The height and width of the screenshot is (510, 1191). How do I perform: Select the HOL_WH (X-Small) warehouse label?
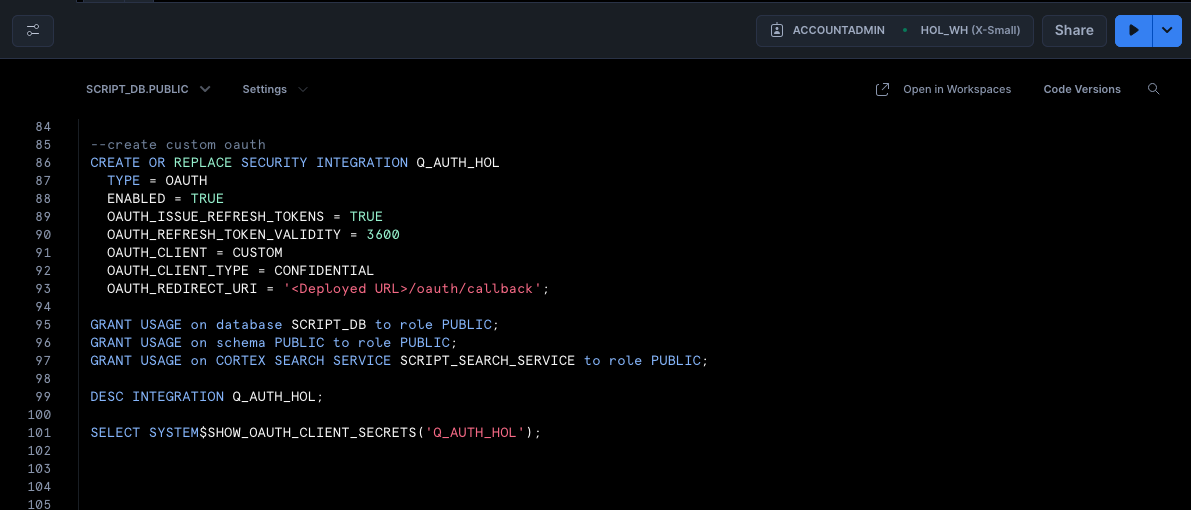click(x=976, y=31)
